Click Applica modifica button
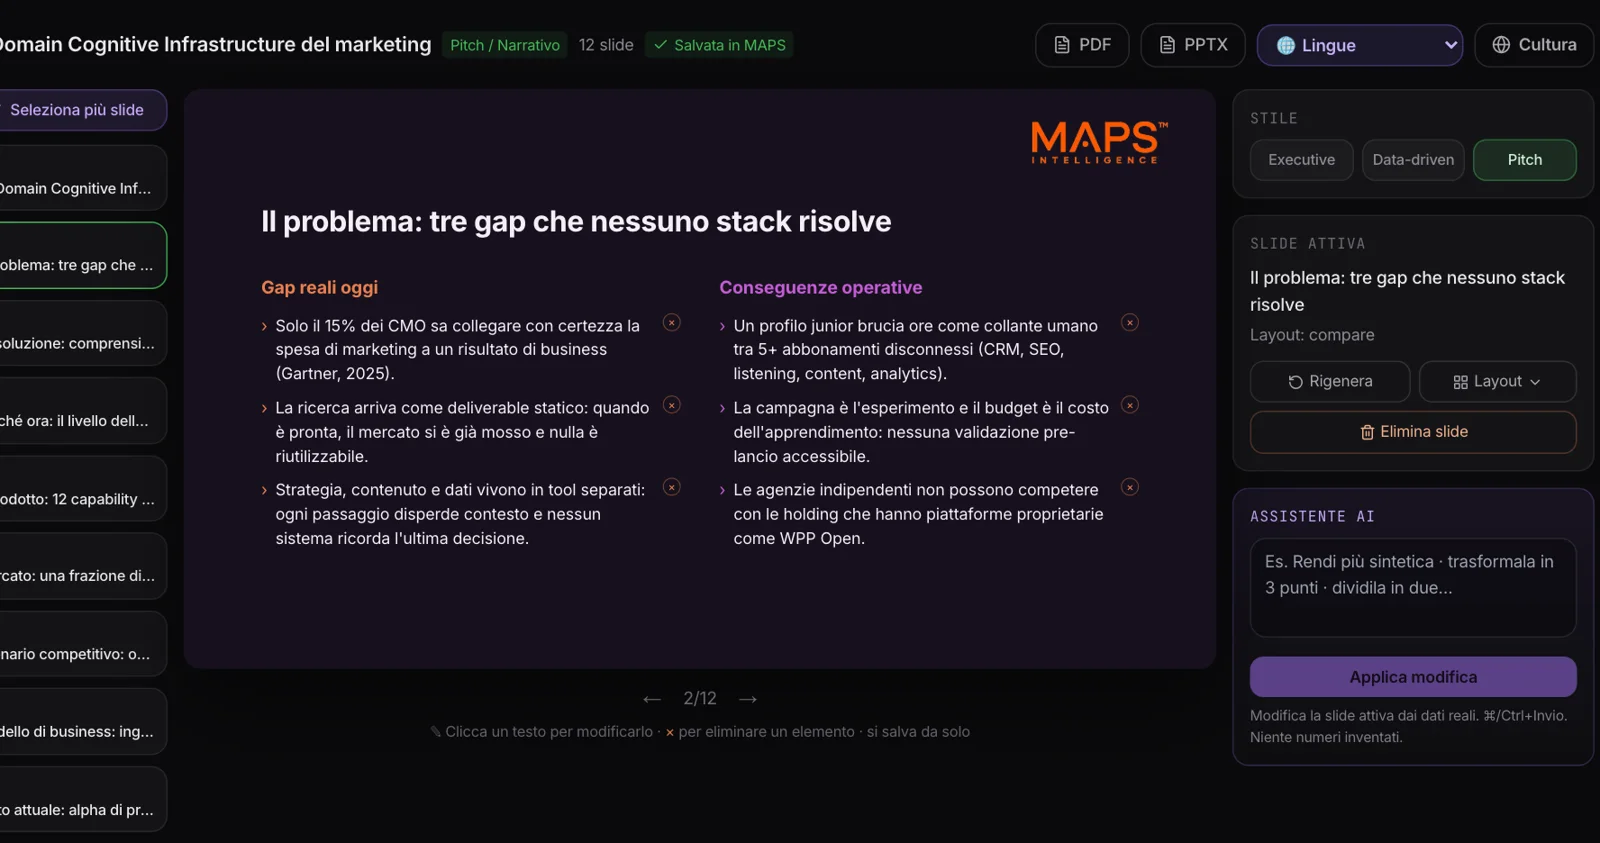Screen dimensions: 1600x843 1413,677
